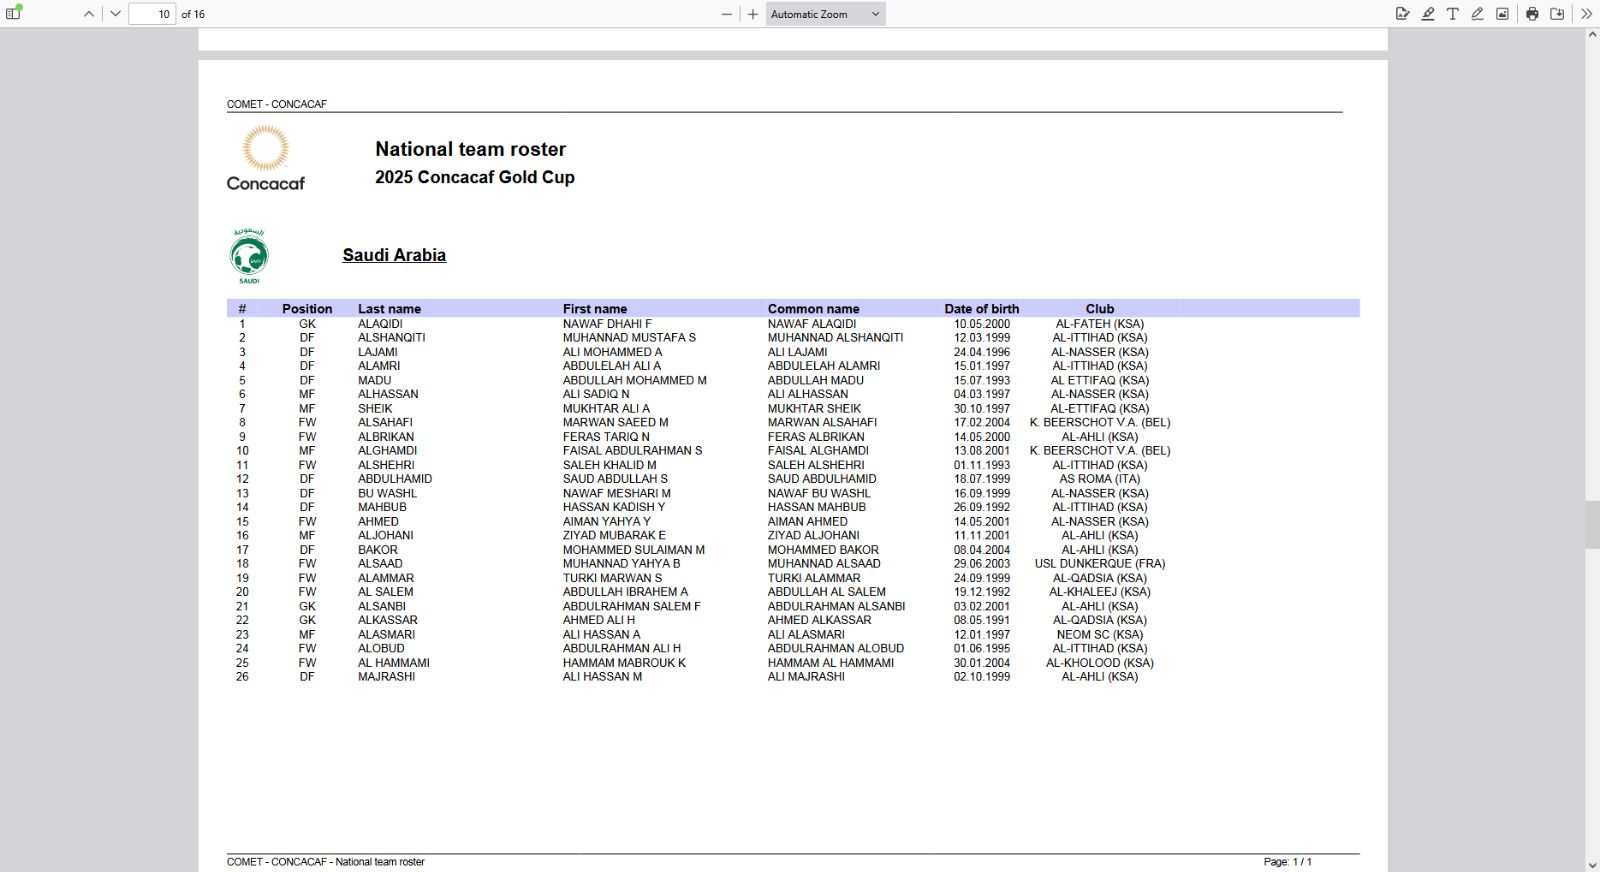Click the scrollbar down arrow
Screen dimensions: 1600x872
(x=1592, y=865)
